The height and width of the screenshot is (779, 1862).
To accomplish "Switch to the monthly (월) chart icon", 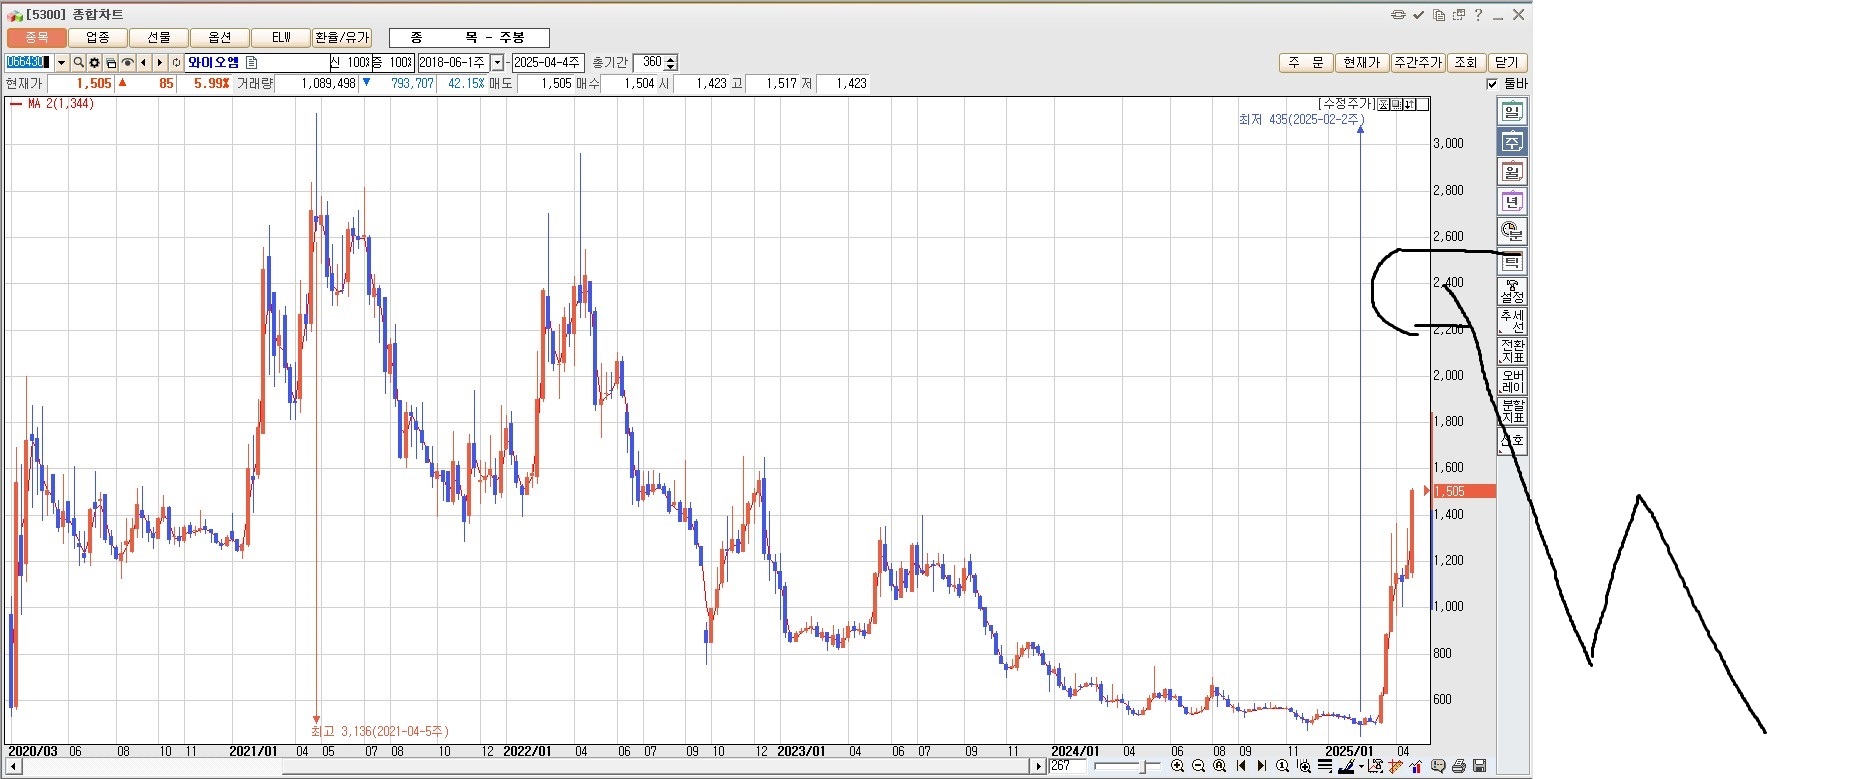I will [1511, 172].
